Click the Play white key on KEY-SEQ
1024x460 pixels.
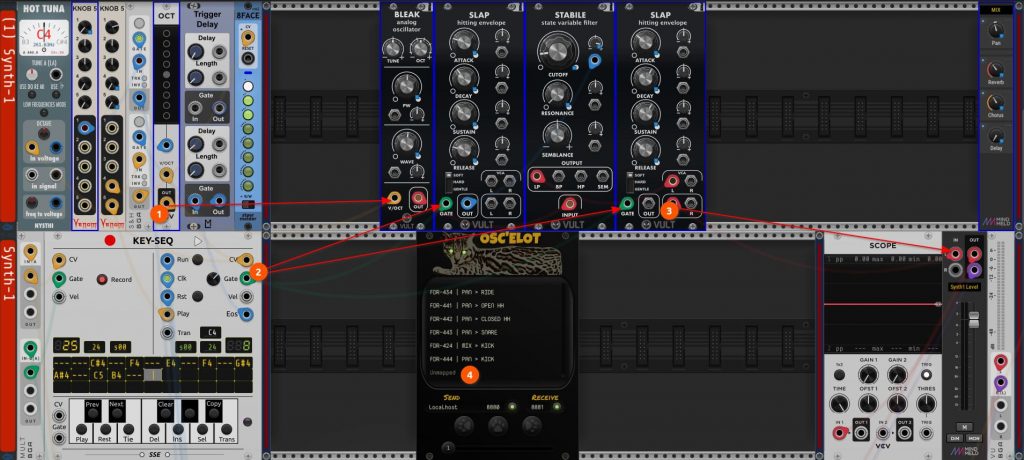(x=81, y=431)
